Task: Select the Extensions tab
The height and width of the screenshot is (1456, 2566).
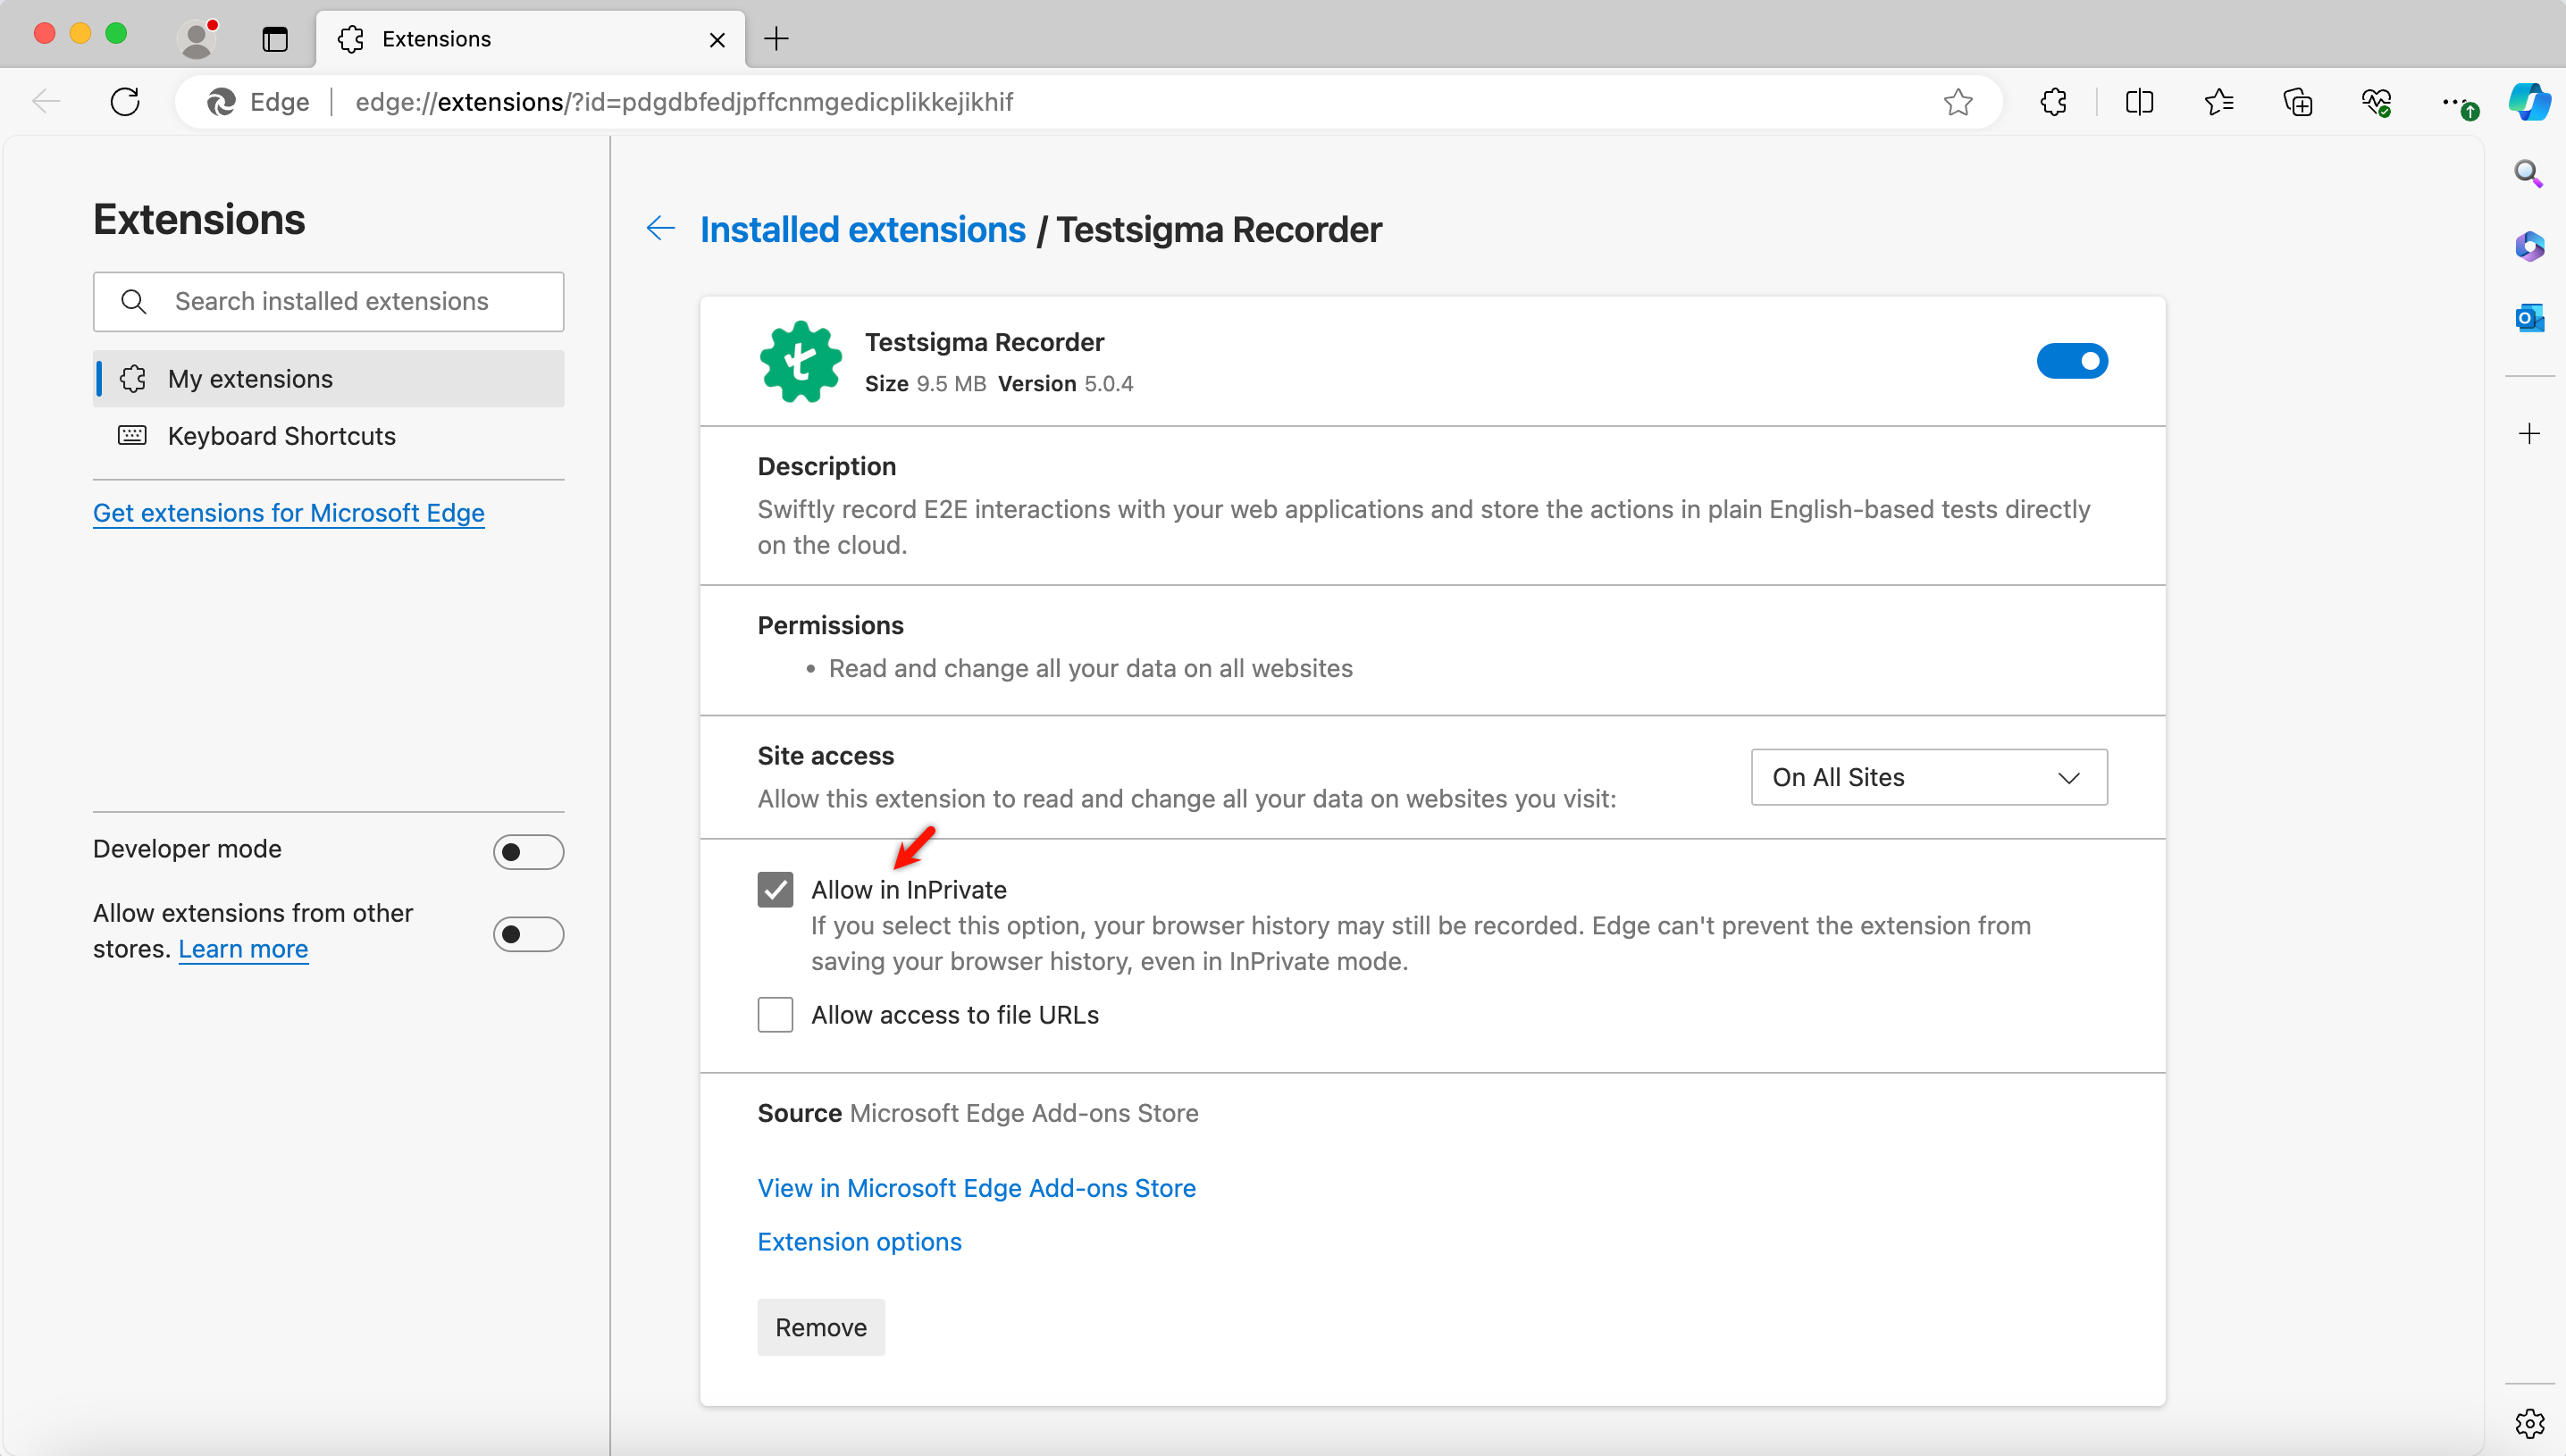Action: (x=530, y=39)
